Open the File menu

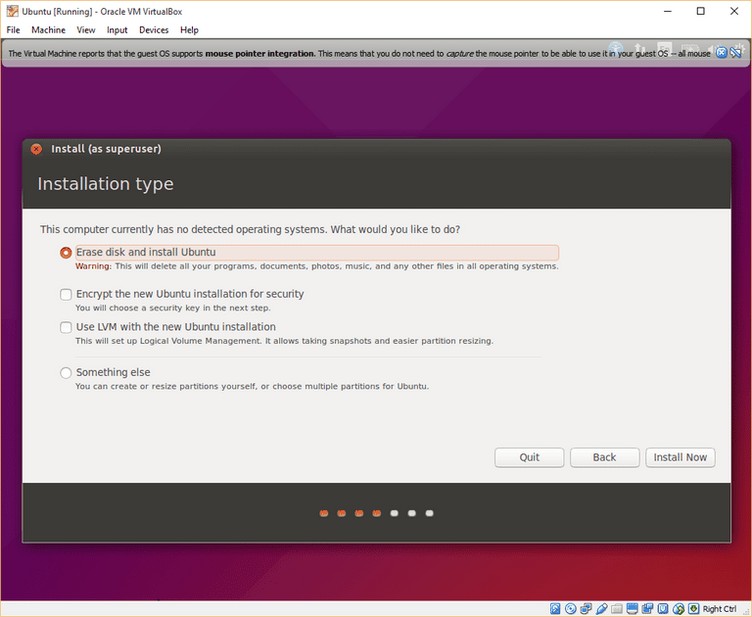[x=13, y=30]
